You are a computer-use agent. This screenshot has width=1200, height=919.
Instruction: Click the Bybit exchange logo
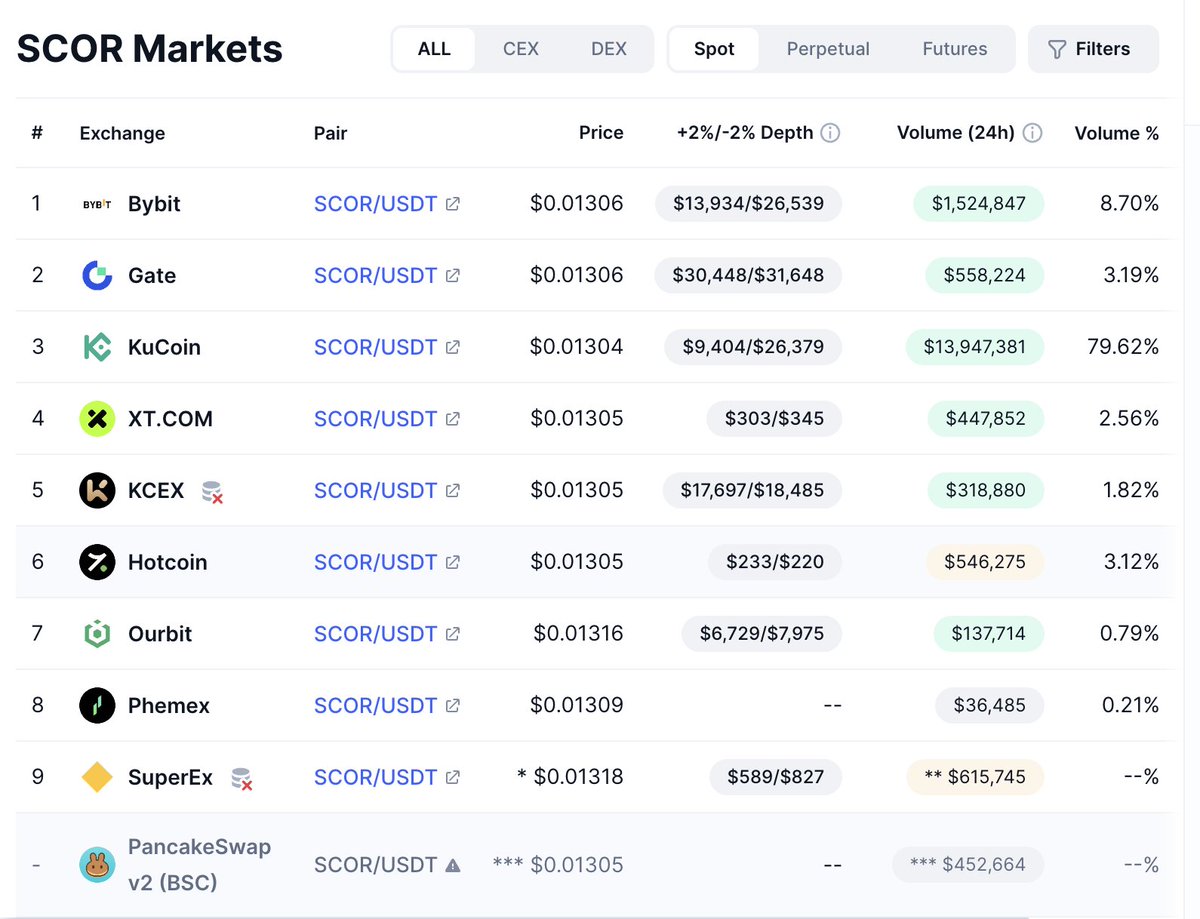[97, 204]
